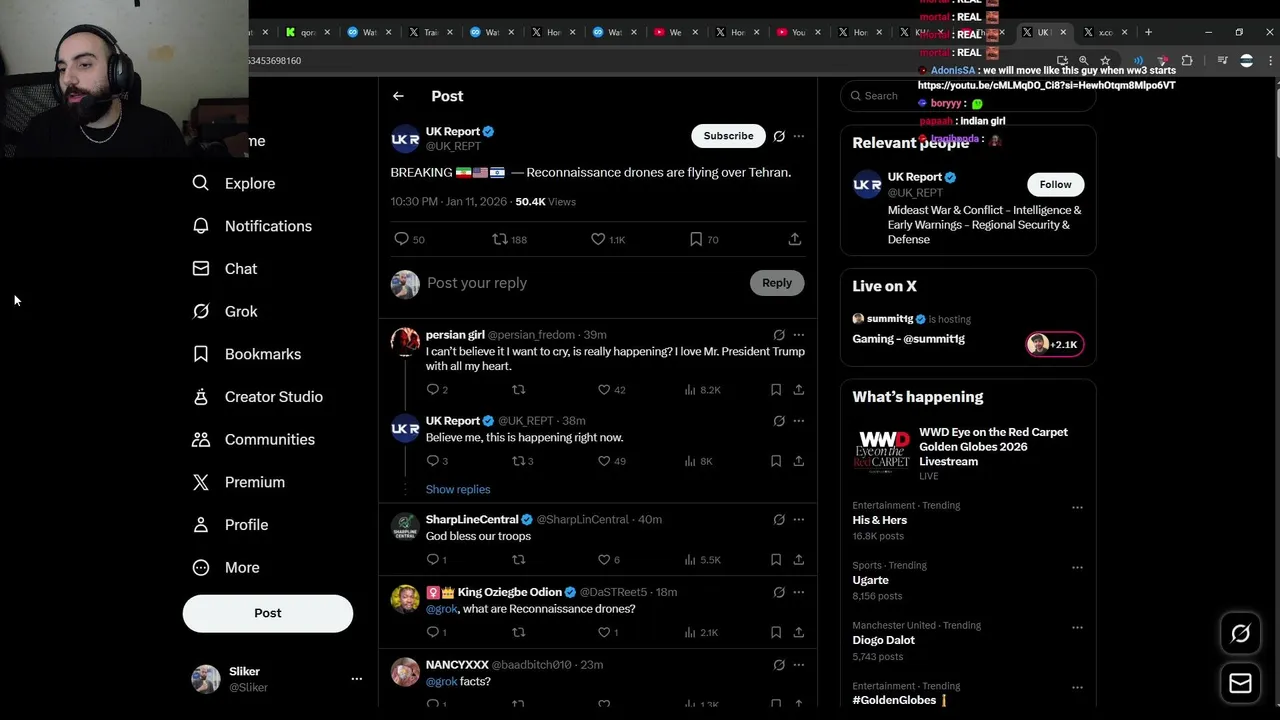This screenshot has height=720, width=1280.
Task: Open WWD Golden Globes 2026 Livestream
Action: [x=968, y=453]
